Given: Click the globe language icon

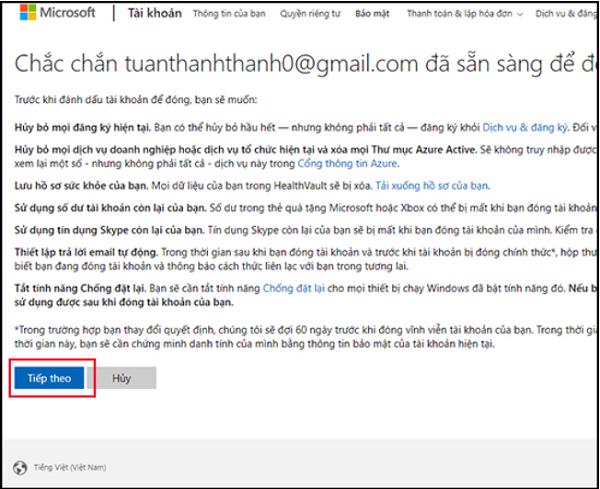Looking at the screenshot, I should click(20, 467).
